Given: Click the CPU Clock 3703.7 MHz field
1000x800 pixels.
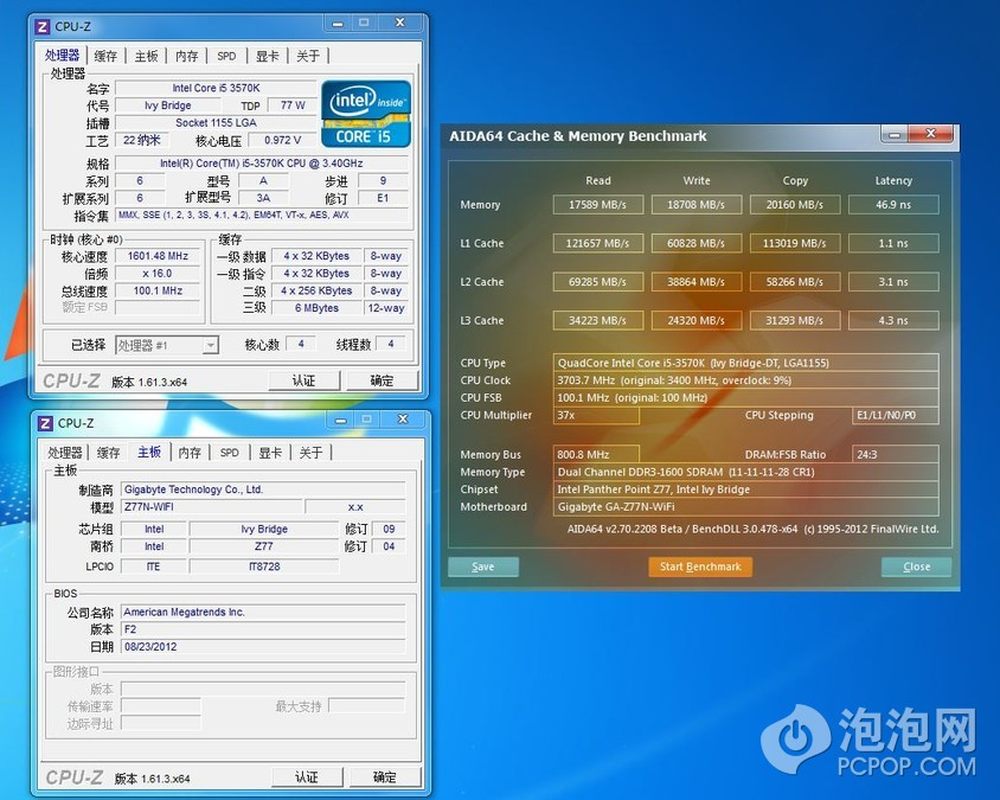Looking at the screenshot, I should (x=746, y=380).
